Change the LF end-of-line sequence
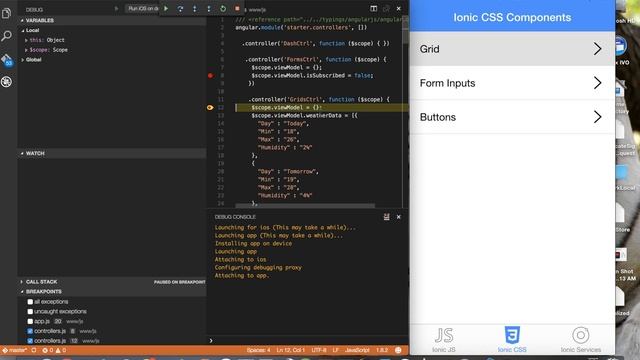The height and width of the screenshot is (360, 640). coord(336,350)
